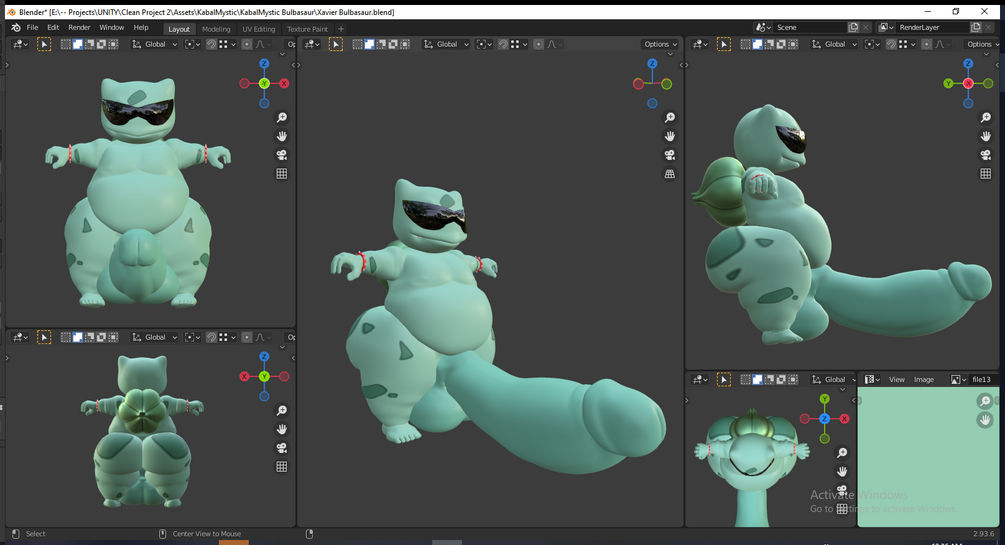Select the box-select tool icon in top-left viewport header
Screen dimensions: 1005x545
point(44,44)
